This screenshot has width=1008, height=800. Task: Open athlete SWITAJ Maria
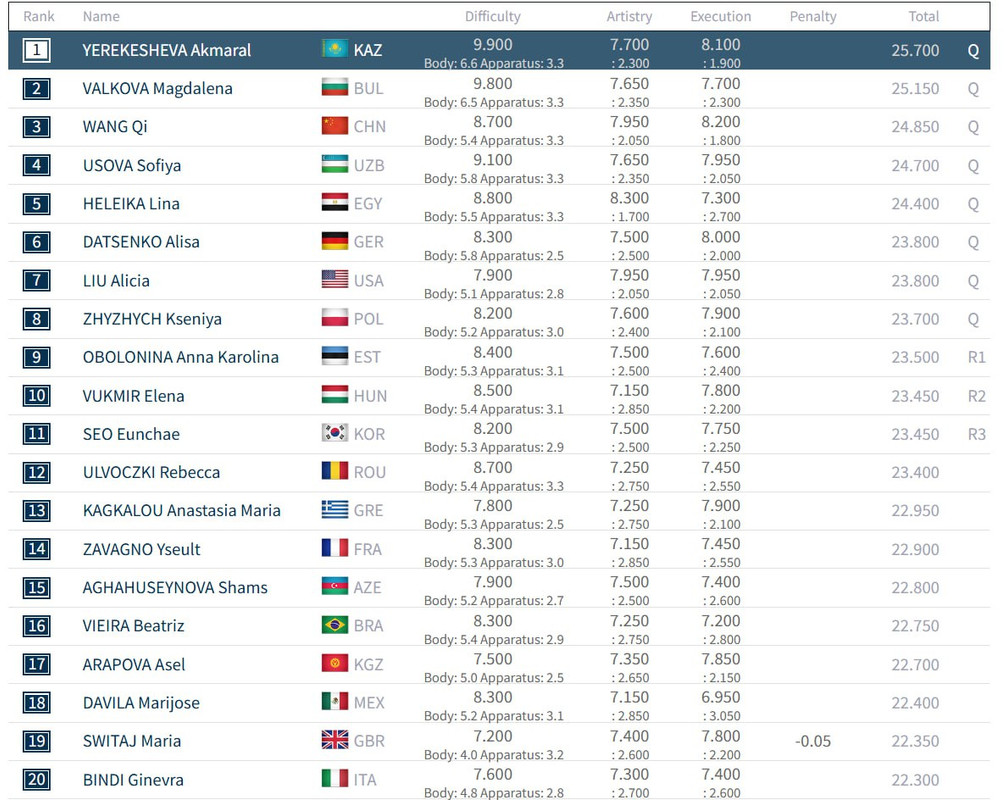tap(132, 741)
